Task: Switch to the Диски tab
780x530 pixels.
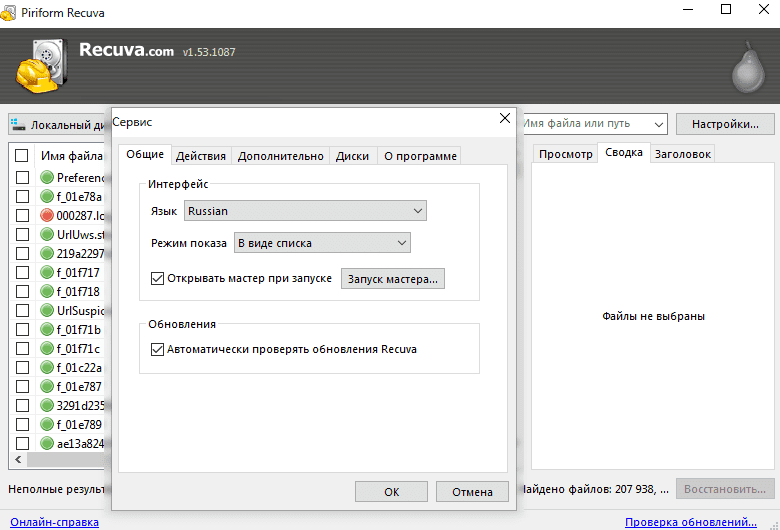Action: [352, 156]
